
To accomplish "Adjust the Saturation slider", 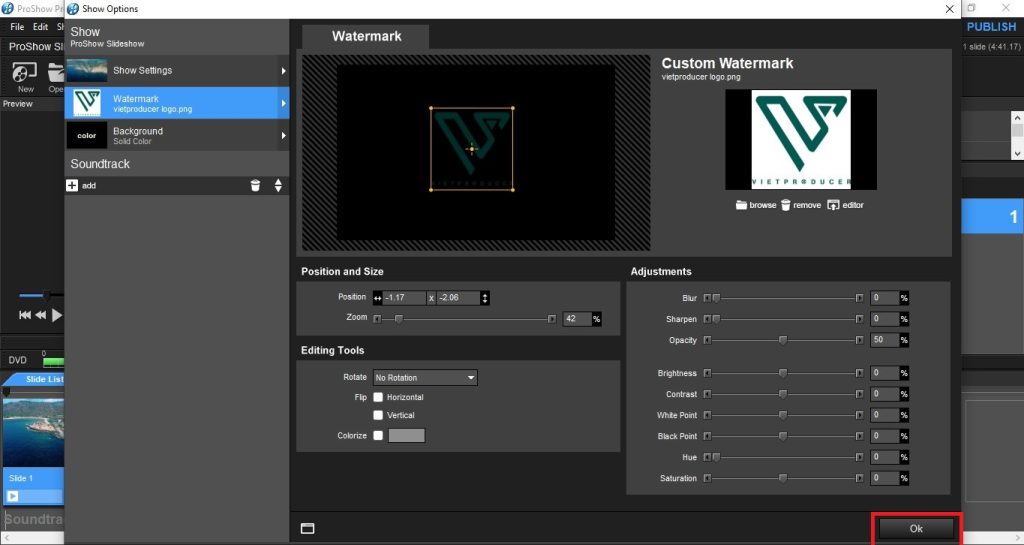I will tap(783, 478).
